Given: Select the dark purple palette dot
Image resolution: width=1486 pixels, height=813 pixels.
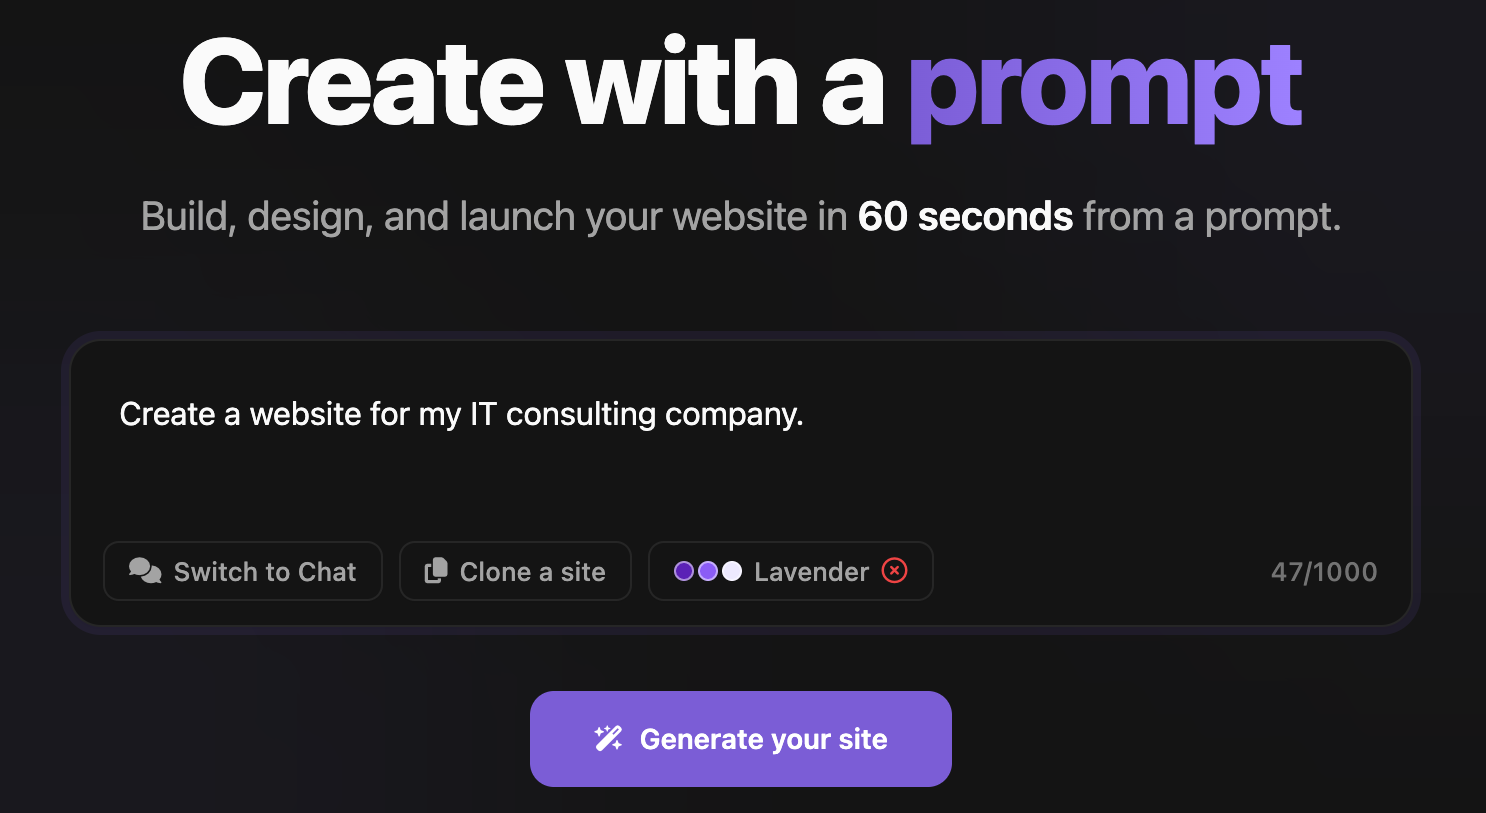Looking at the screenshot, I should point(684,571).
